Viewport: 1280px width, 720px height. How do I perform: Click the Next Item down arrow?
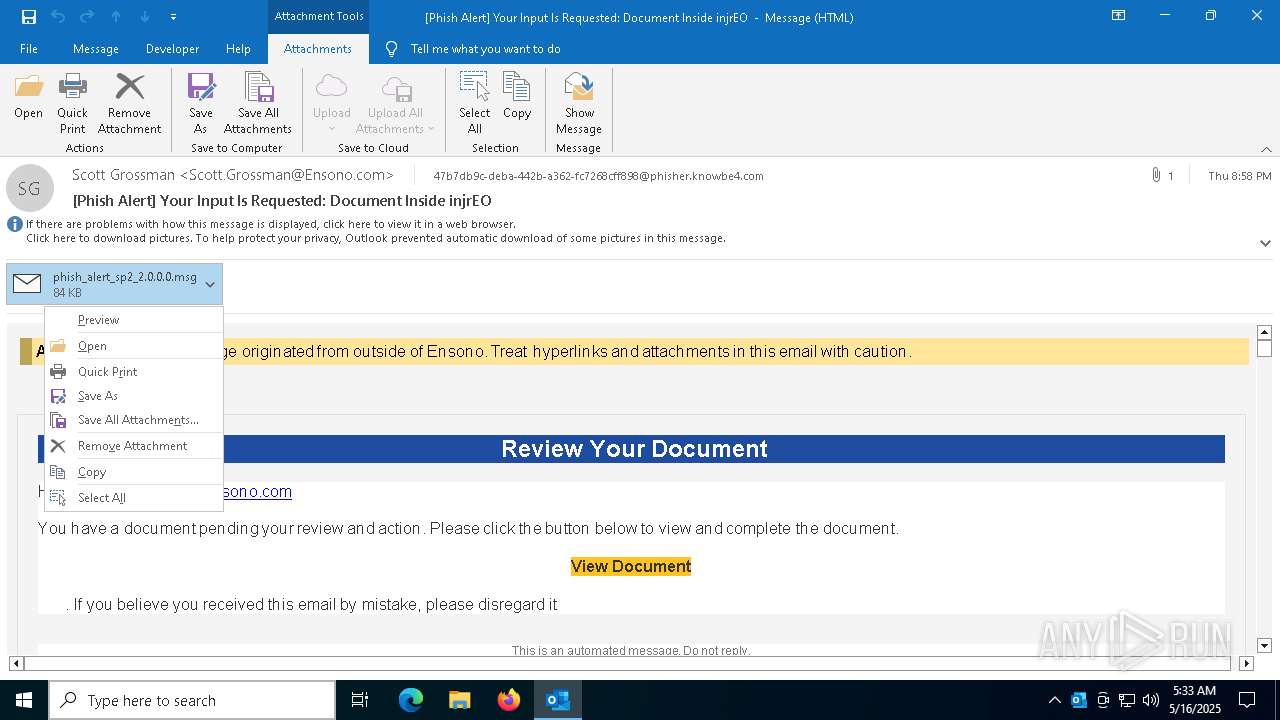coord(145,16)
